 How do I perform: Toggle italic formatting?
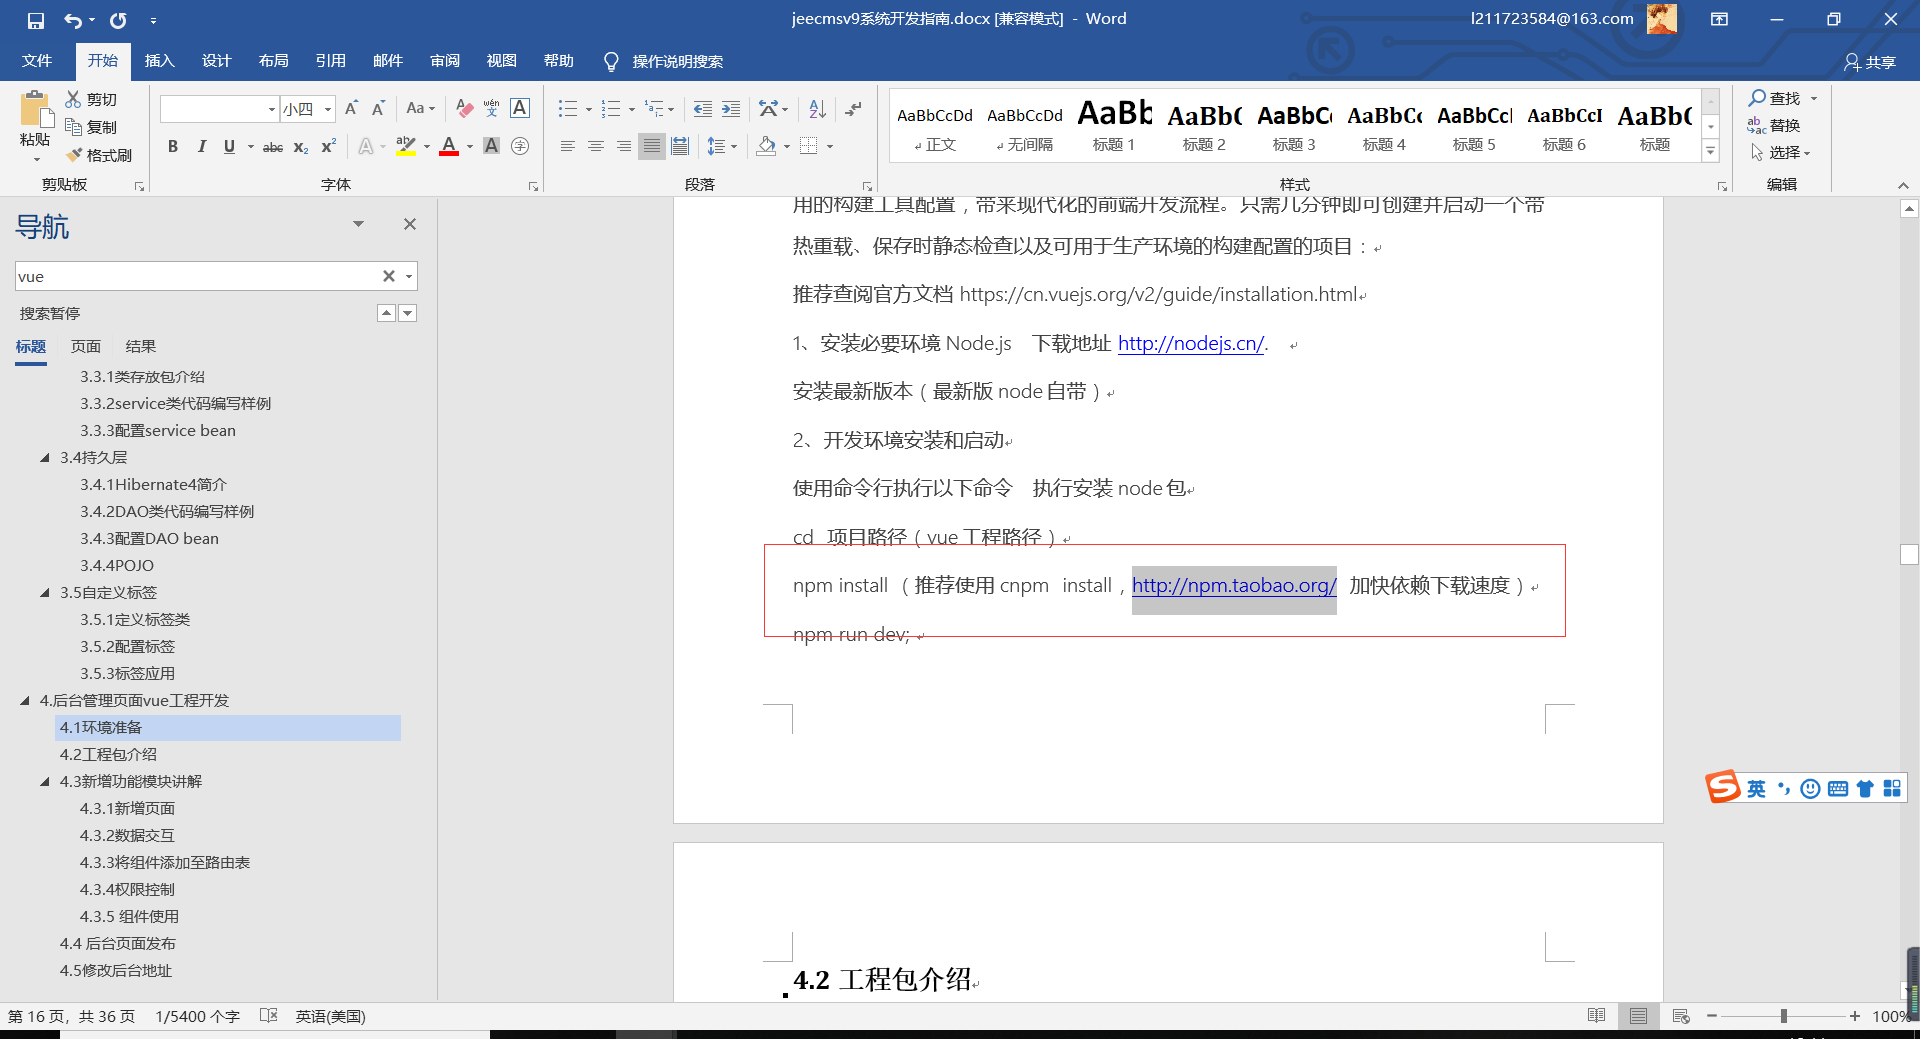[x=201, y=146]
